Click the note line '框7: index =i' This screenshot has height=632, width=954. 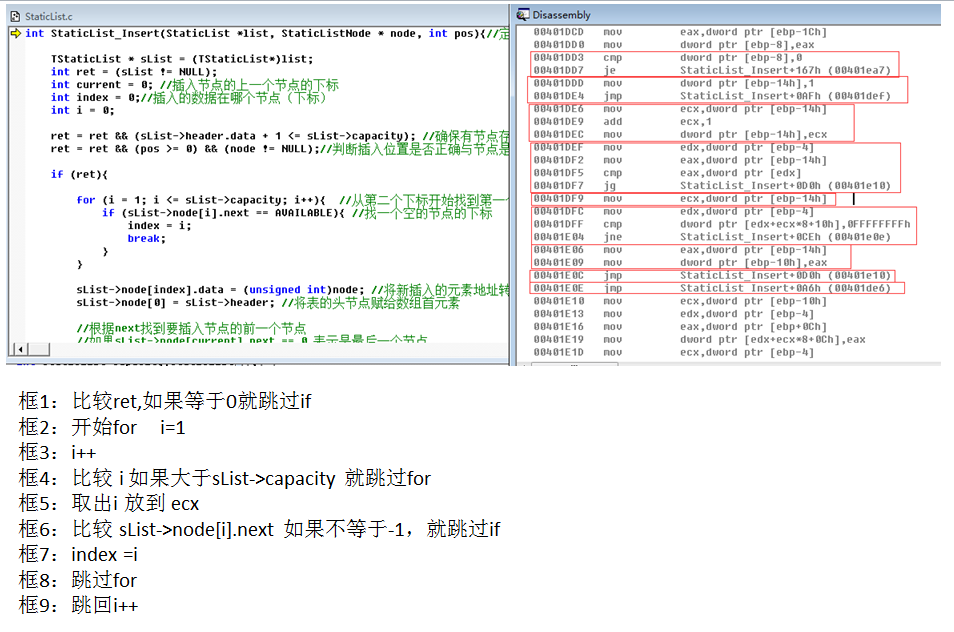(x=78, y=554)
